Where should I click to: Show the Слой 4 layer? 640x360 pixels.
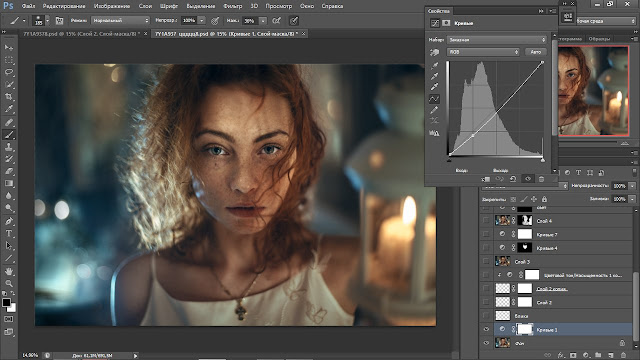[486, 221]
